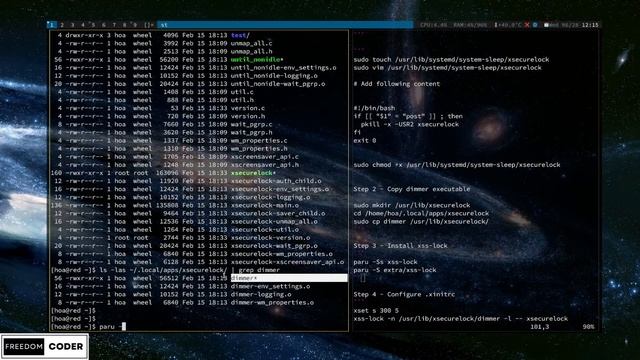The width and height of the screenshot is (640, 360).
Task: Click the 'version.h' file name
Action: [x=248, y=116]
